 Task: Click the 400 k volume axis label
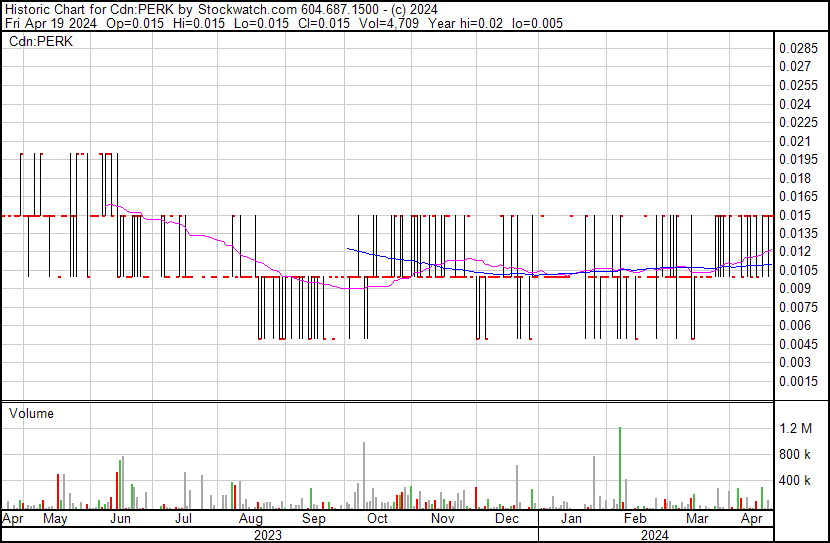pyautogui.click(x=796, y=481)
